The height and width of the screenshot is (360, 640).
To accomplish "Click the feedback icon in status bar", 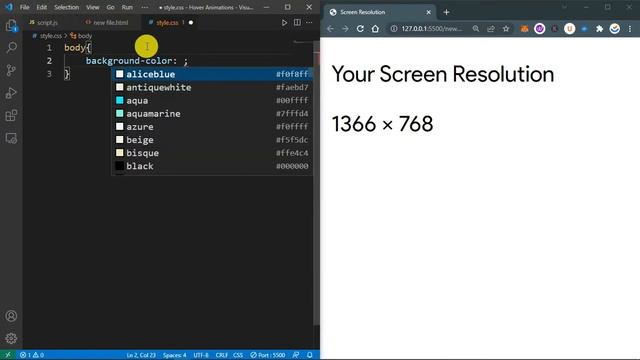I will coord(296,355).
